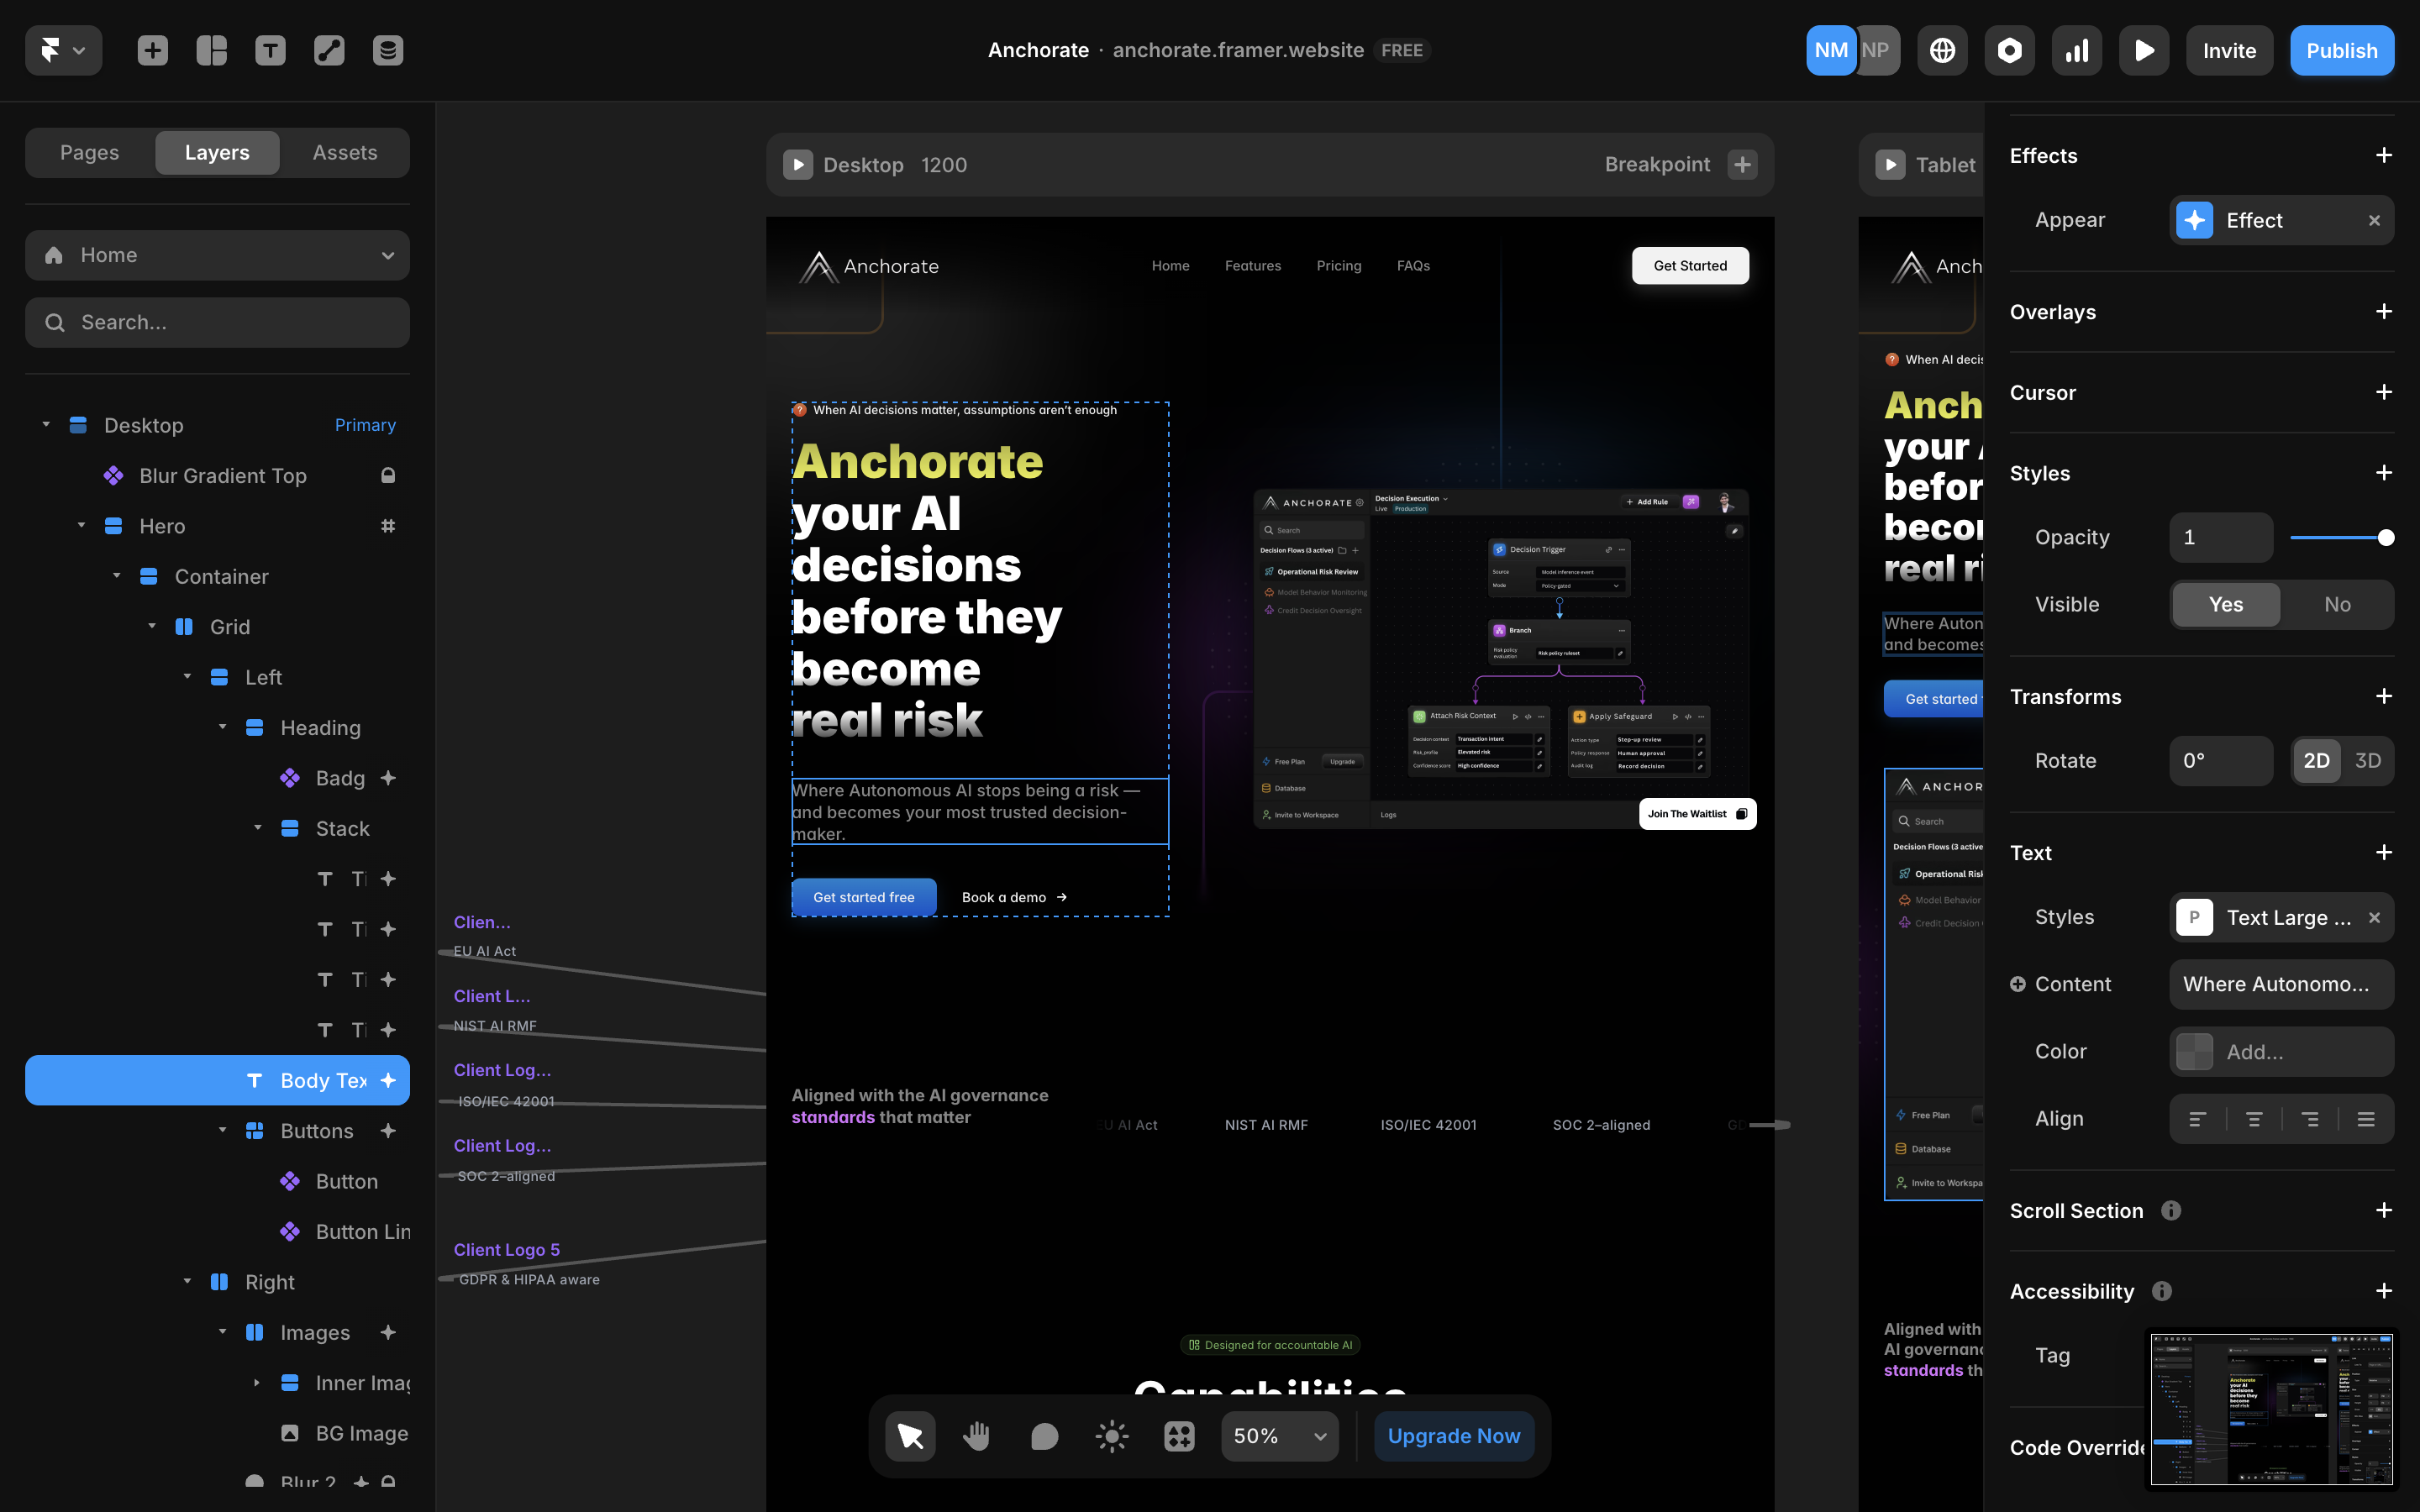
Task: Select center text alignment
Action: coord(2254,1119)
